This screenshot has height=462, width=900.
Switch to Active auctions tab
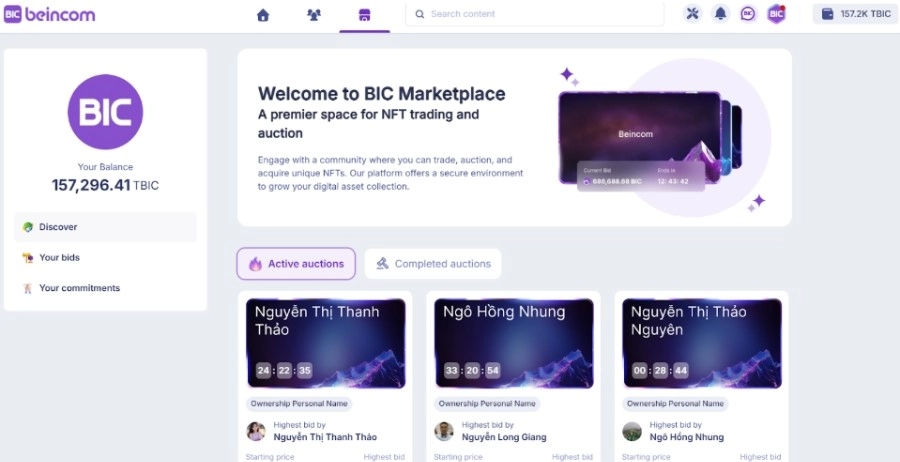tap(296, 264)
